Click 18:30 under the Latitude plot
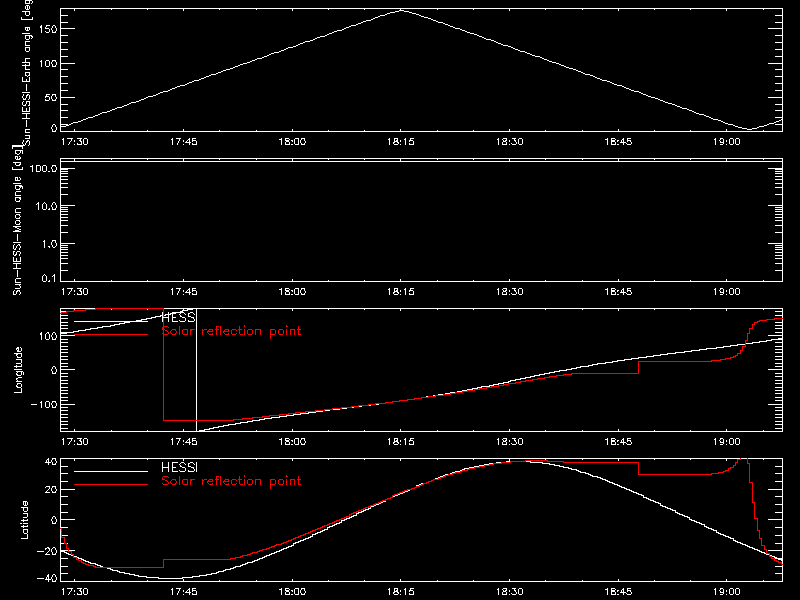Screen dimensions: 800x600 [509, 592]
